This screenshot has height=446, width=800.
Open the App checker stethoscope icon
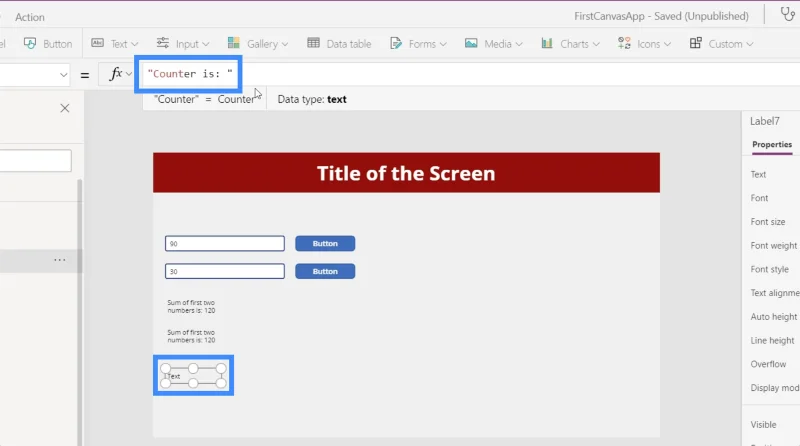[x=787, y=14]
